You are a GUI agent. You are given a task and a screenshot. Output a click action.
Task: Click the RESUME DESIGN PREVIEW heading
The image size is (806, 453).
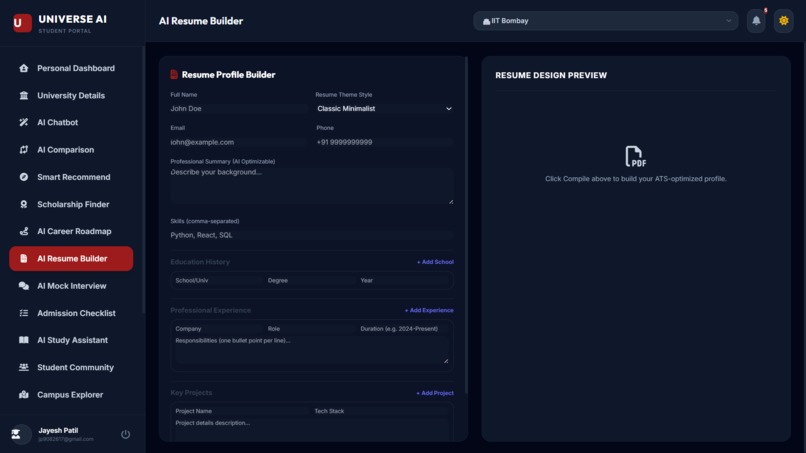(551, 75)
